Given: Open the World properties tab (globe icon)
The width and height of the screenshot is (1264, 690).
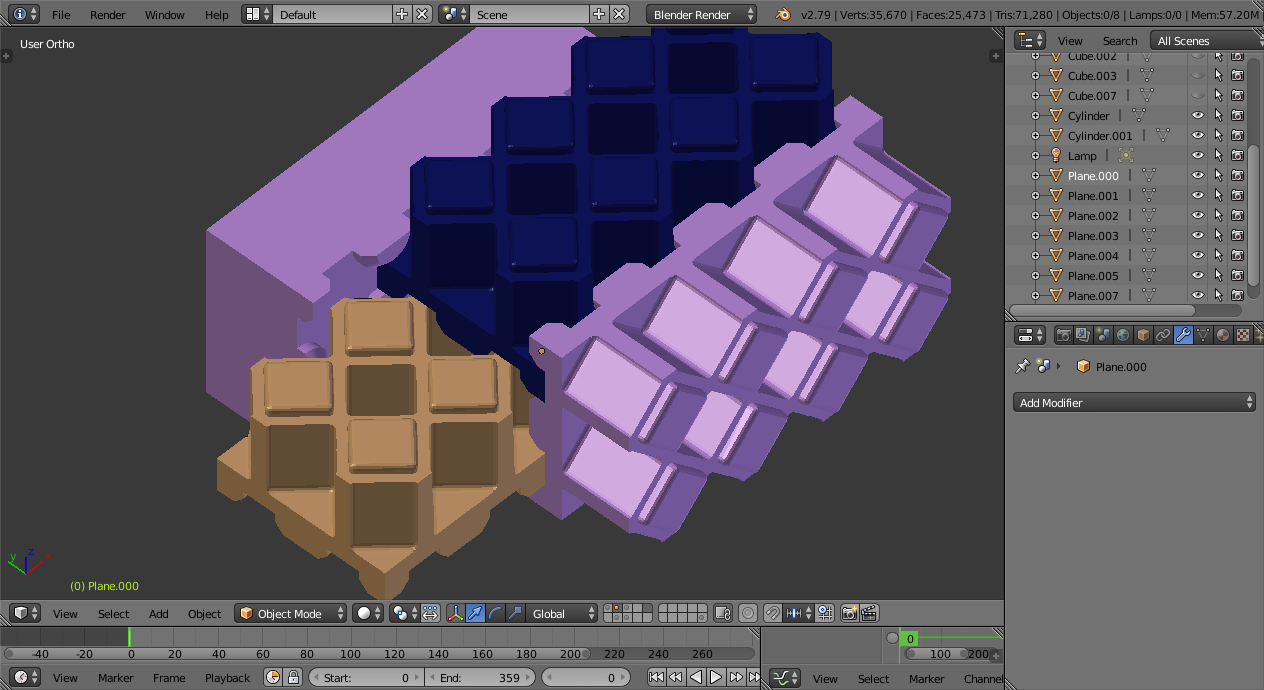Looking at the screenshot, I should [x=1123, y=335].
